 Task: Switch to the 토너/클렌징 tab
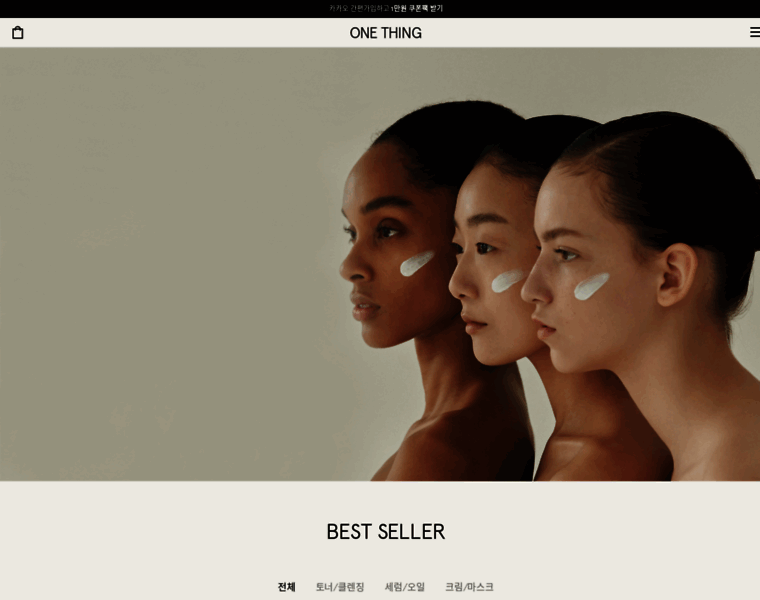[340, 587]
